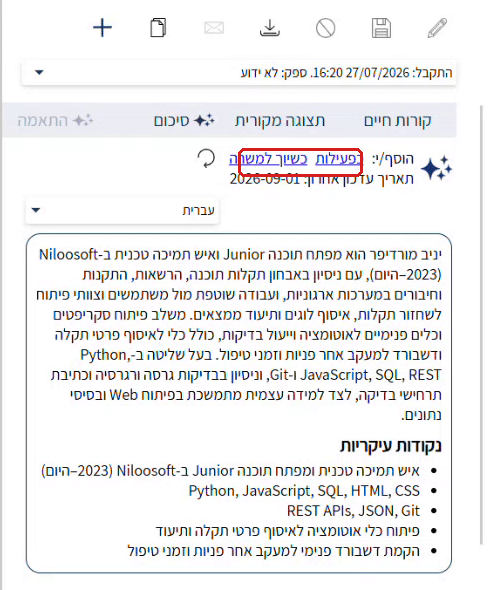
Task: Click the לפעילות link
Action: (338, 159)
